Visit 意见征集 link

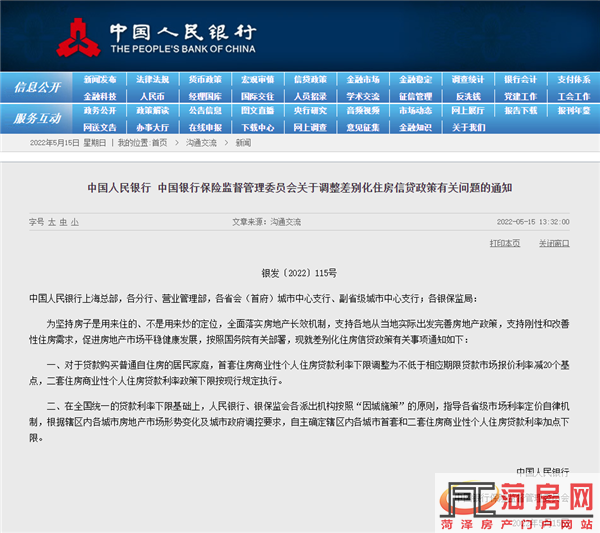click(x=363, y=127)
